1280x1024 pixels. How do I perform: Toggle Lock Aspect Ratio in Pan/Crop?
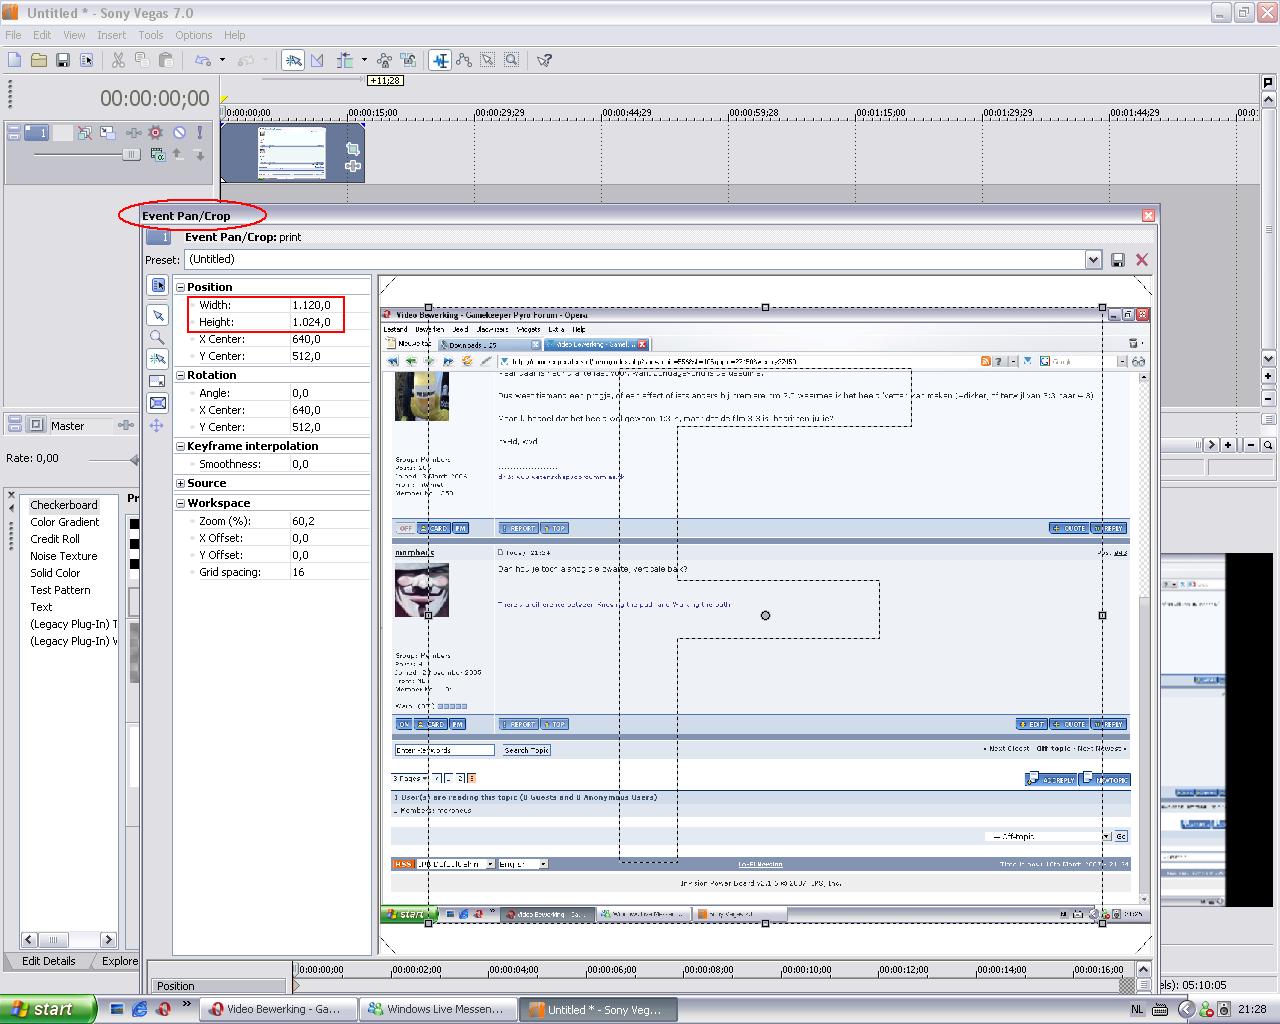pos(158,382)
